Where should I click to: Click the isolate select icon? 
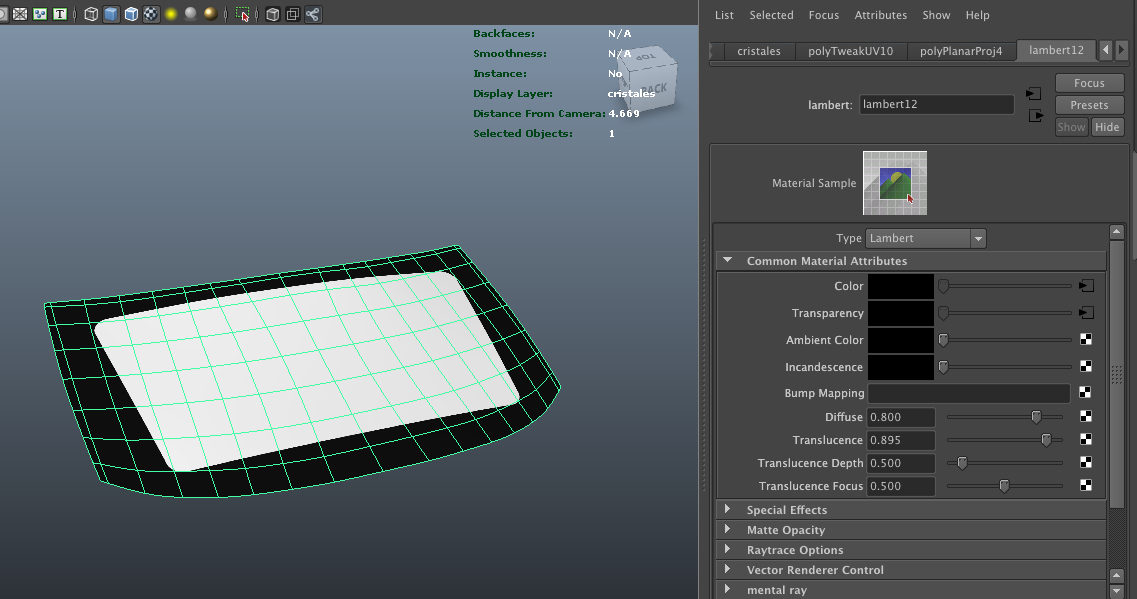pos(242,14)
